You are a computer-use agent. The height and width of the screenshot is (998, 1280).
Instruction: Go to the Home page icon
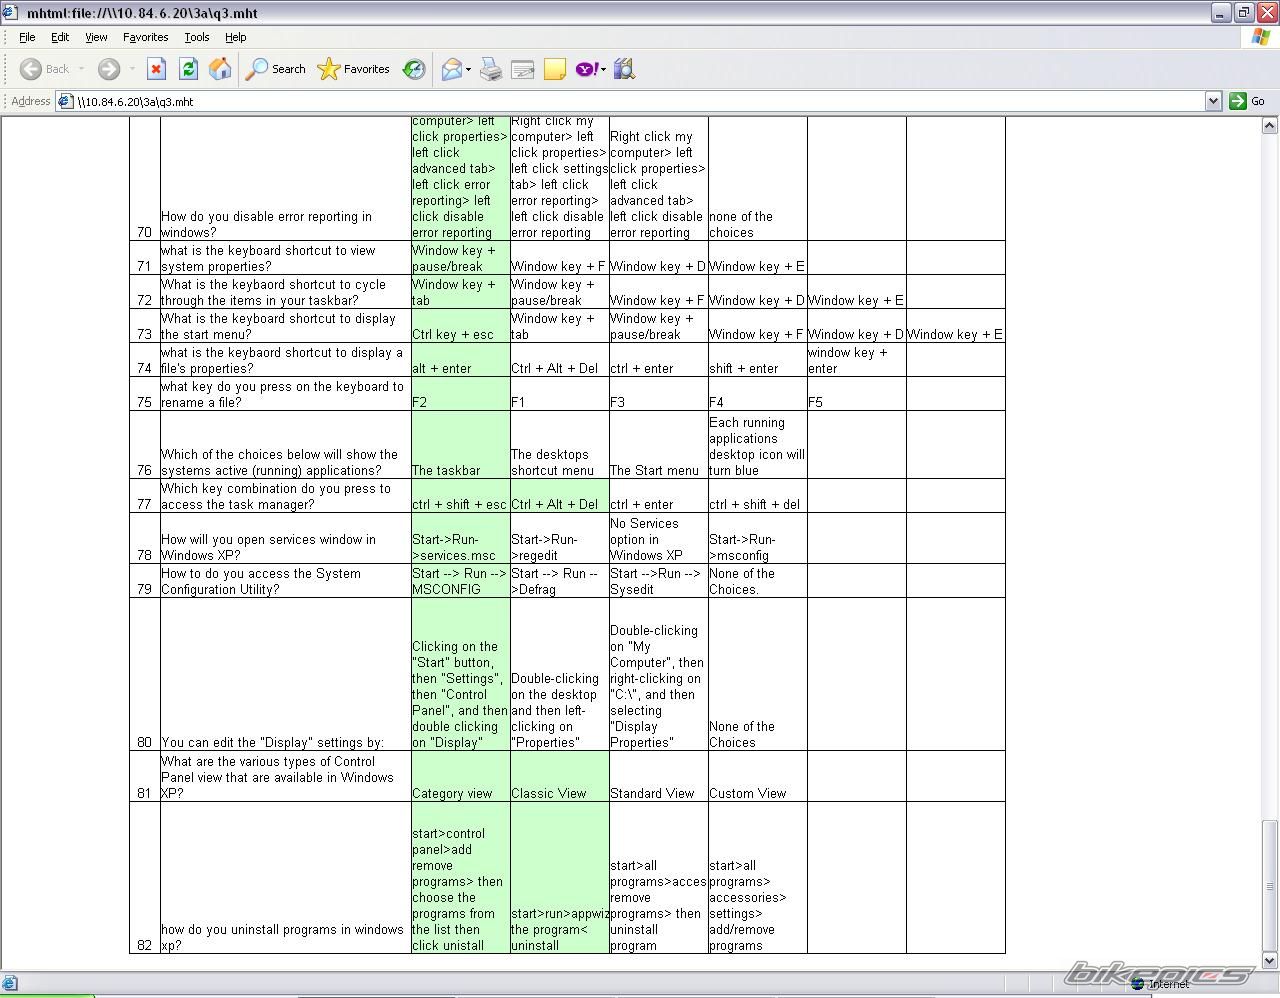pyautogui.click(x=220, y=69)
